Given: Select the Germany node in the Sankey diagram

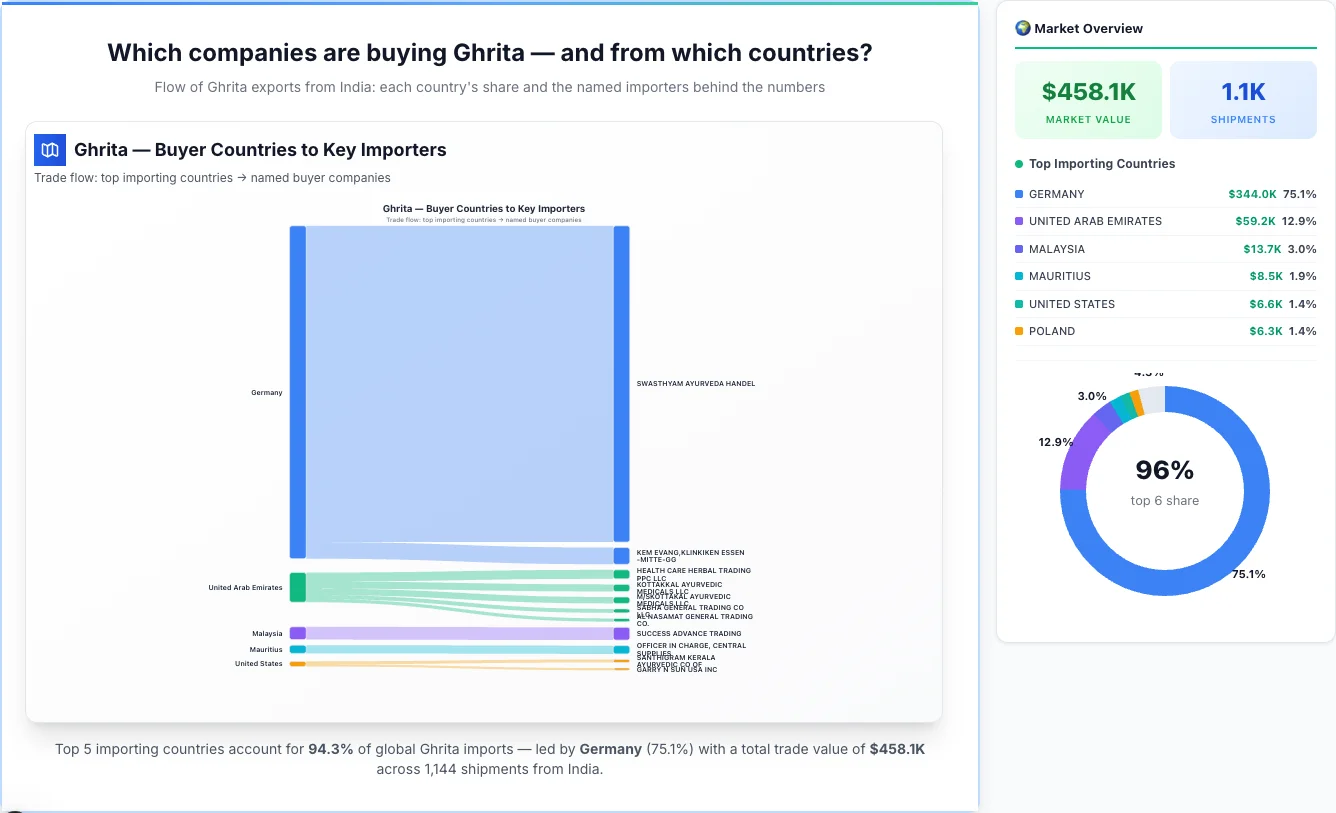Looking at the screenshot, I should [295, 390].
